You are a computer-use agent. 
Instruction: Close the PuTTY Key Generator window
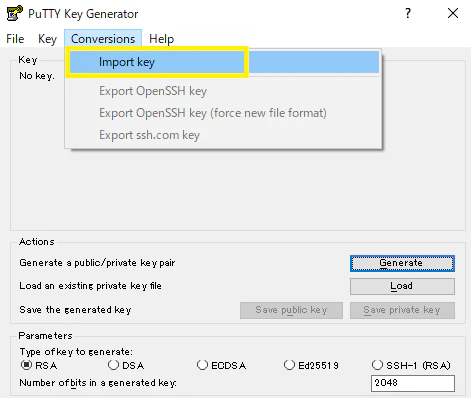point(453,13)
